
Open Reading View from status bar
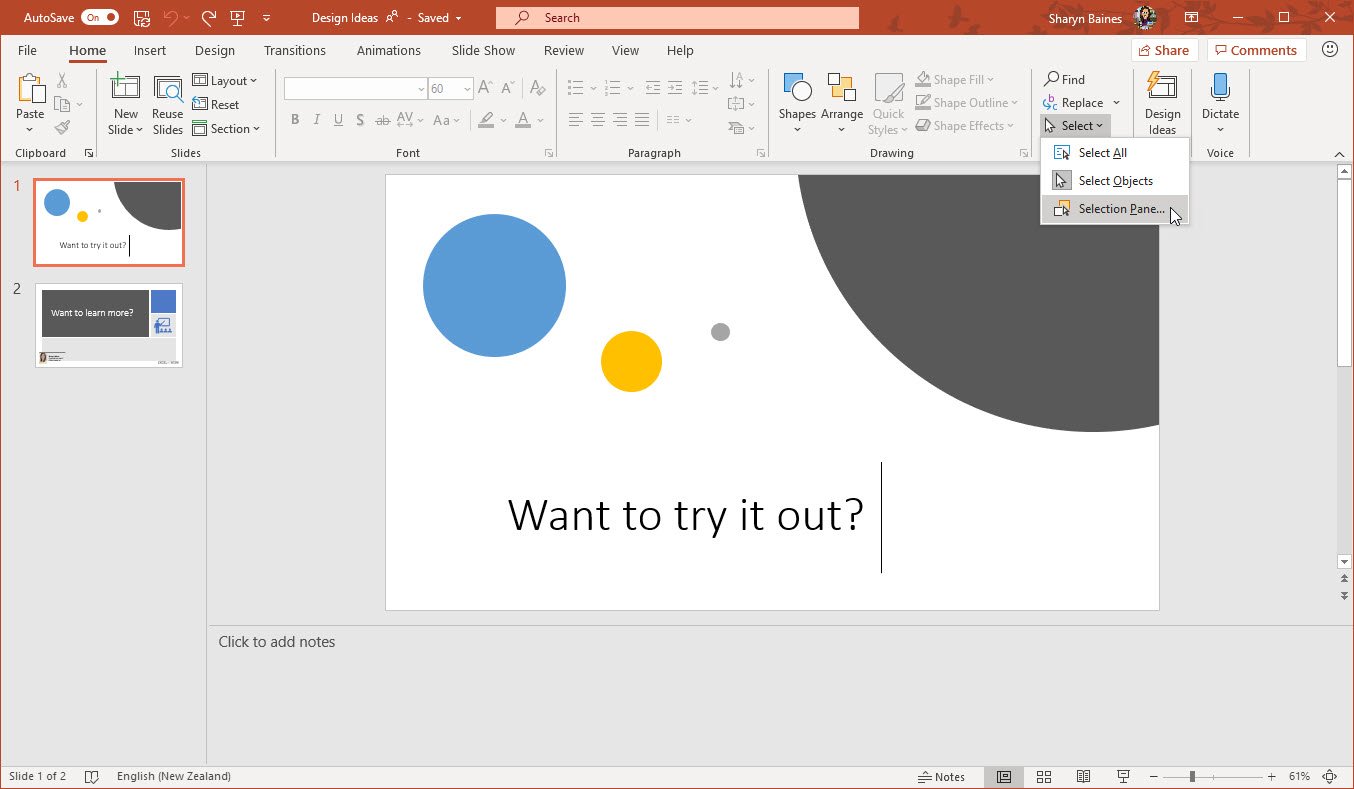[x=1083, y=777]
